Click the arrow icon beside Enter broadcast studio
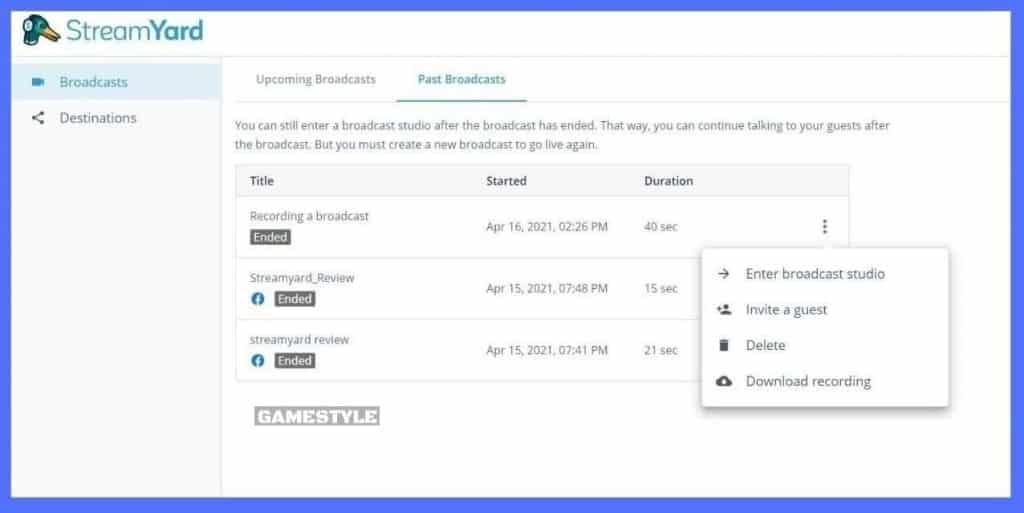1024x513 pixels. pyautogui.click(x=724, y=274)
